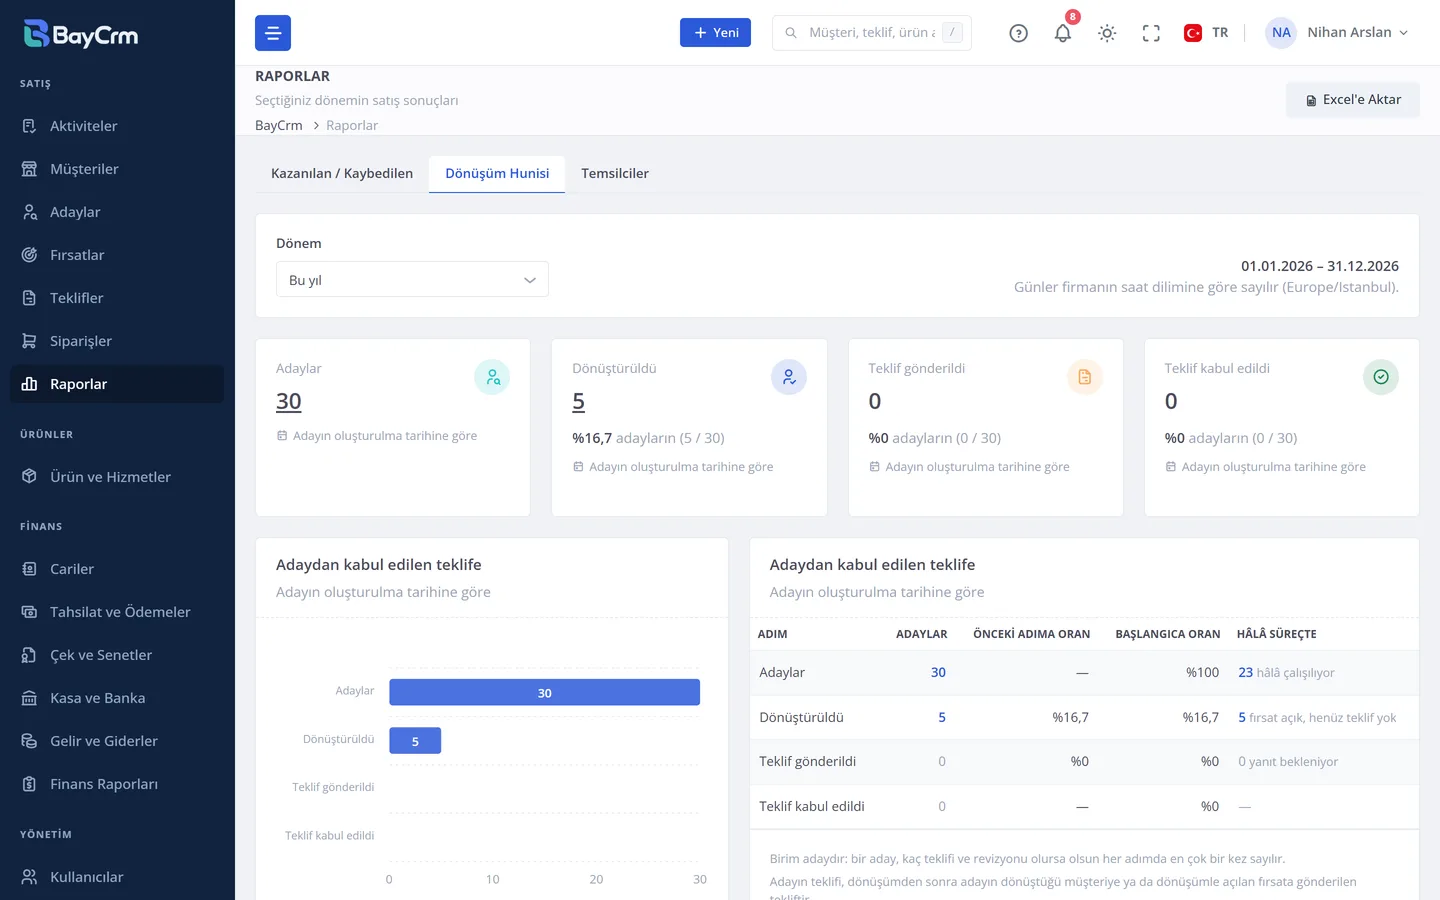The height and width of the screenshot is (900, 1440).
Task: Open Aktiviteler in the sidebar
Action: pyautogui.click(x=117, y=126)
